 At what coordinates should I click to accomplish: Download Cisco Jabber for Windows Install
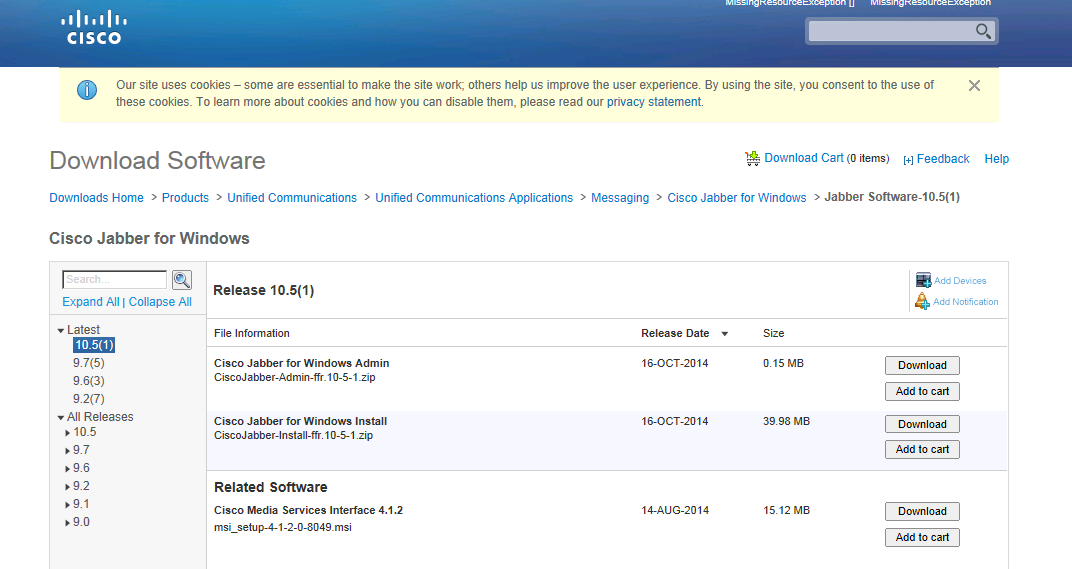[922, 424]
